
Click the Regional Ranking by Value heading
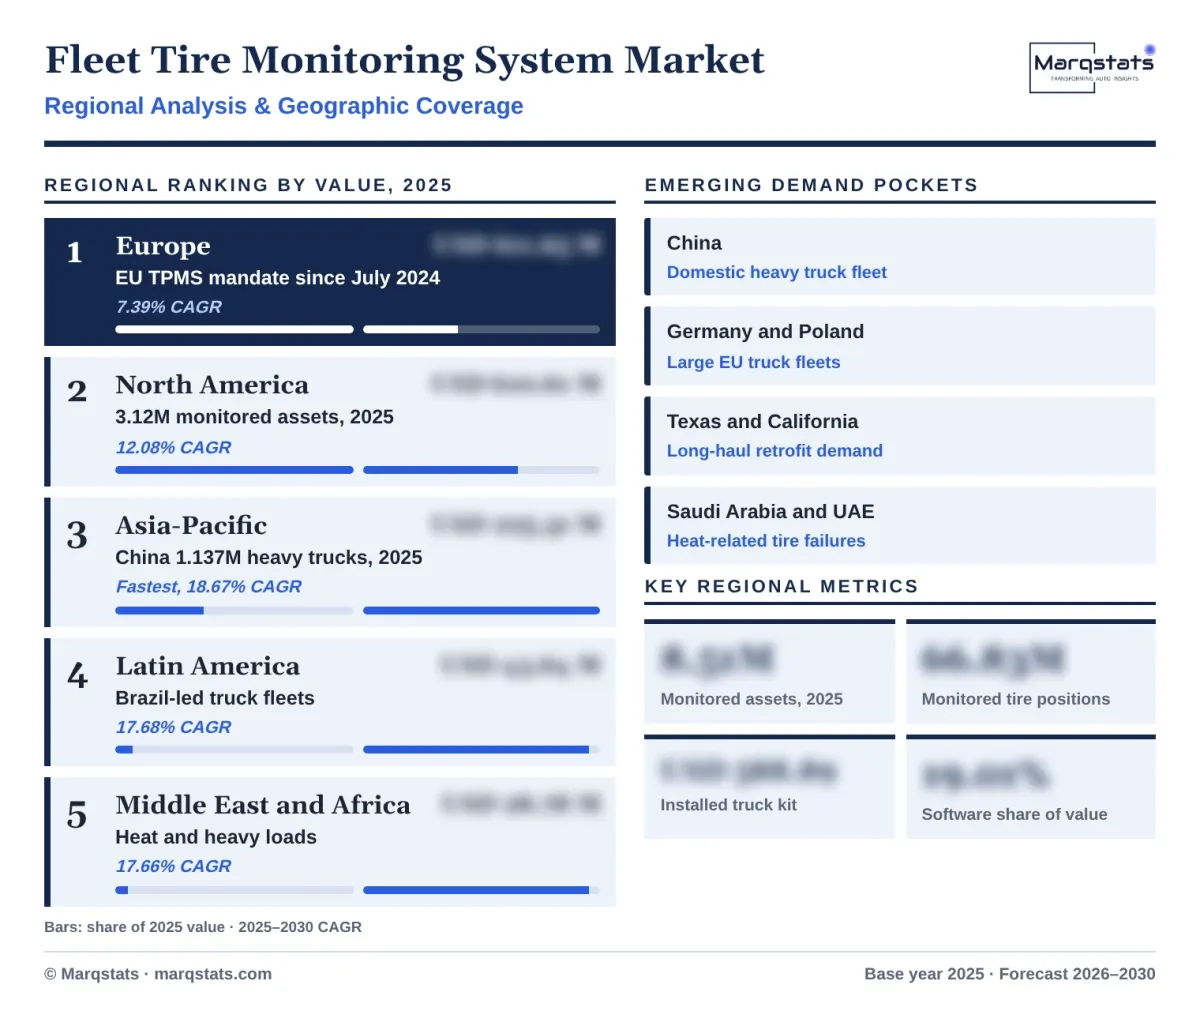click(x=249, y=185)
